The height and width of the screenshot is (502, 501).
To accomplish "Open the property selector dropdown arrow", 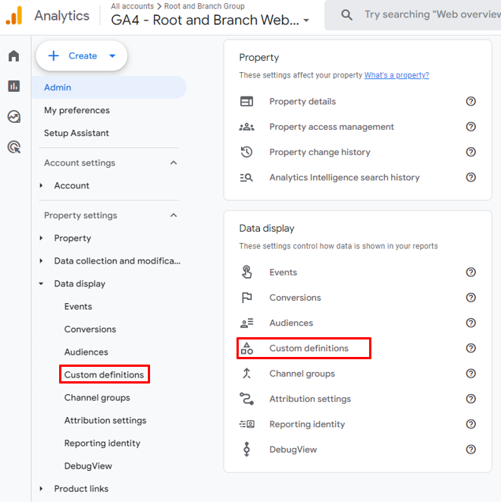I will click(306, 21).
